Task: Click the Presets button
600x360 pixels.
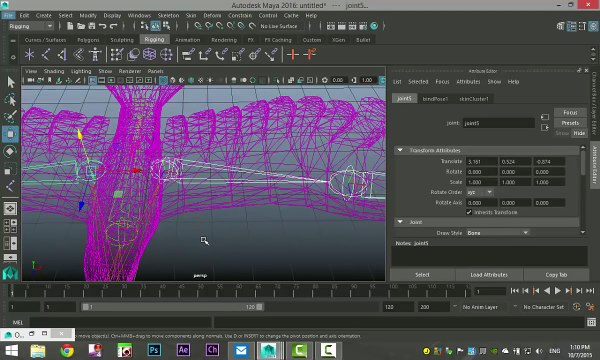Action: click(x=570, y=123)
